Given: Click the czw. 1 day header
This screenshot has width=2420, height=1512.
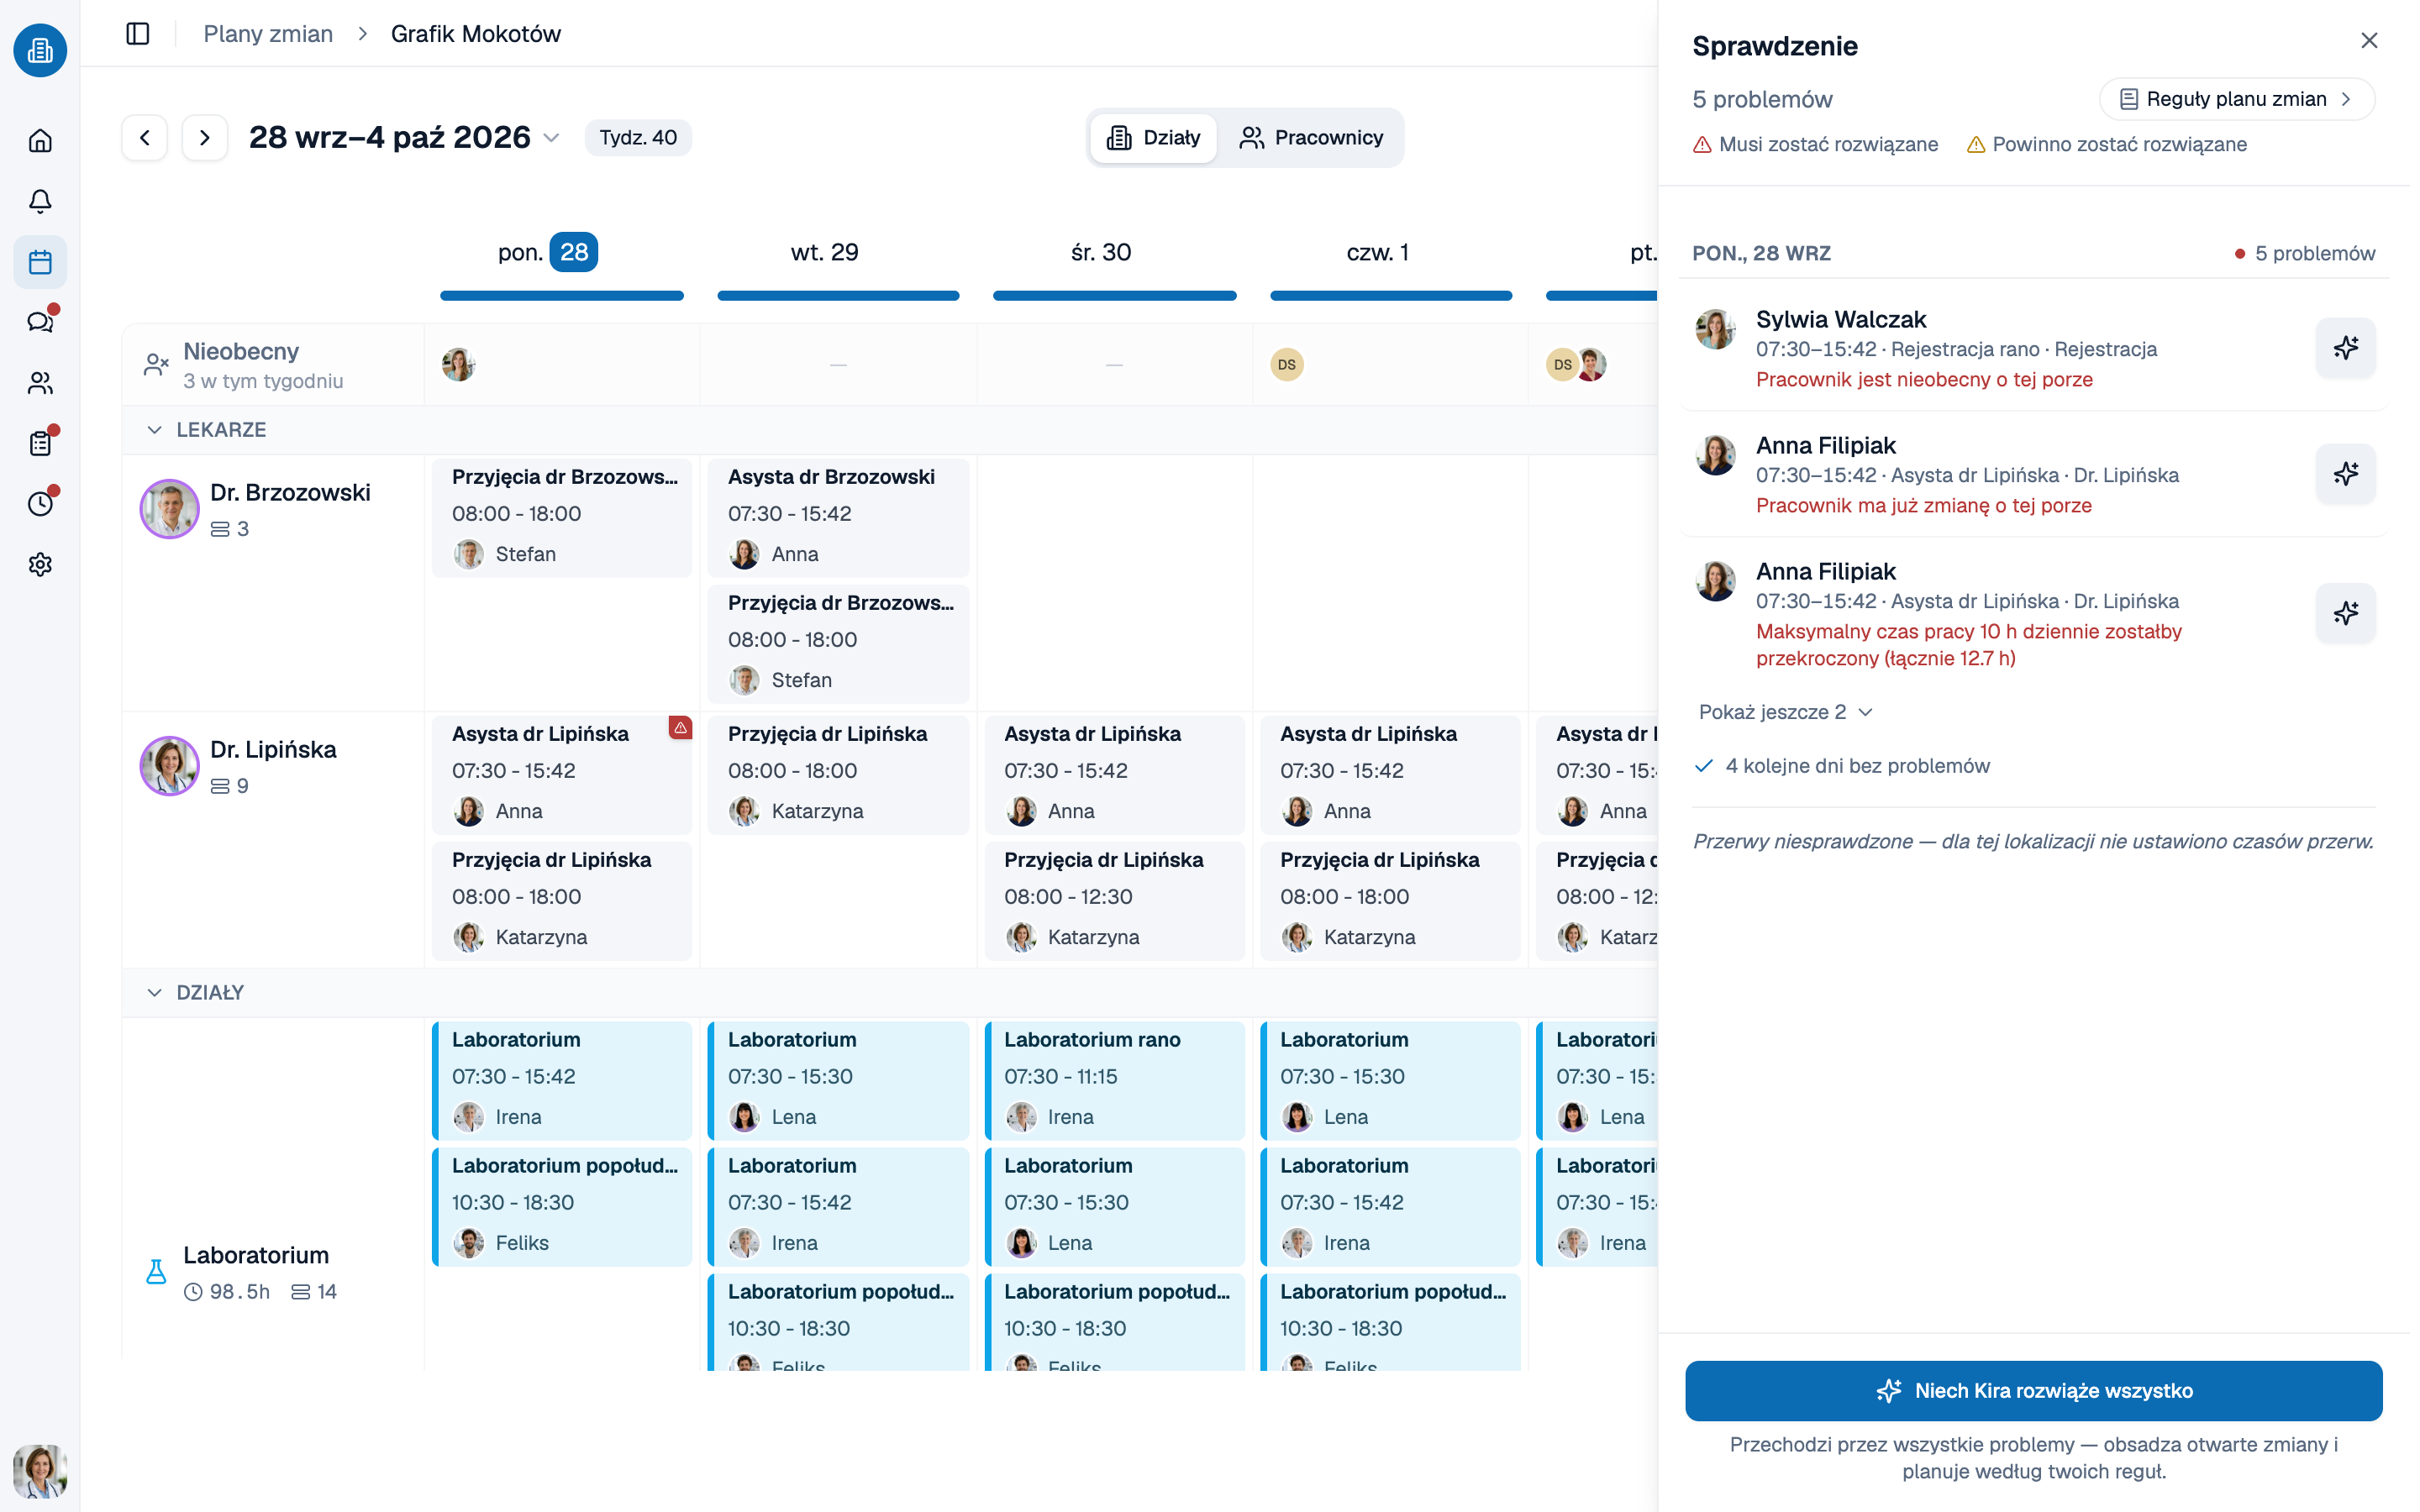Looking at the screenshot, I should click(1378, 252).
